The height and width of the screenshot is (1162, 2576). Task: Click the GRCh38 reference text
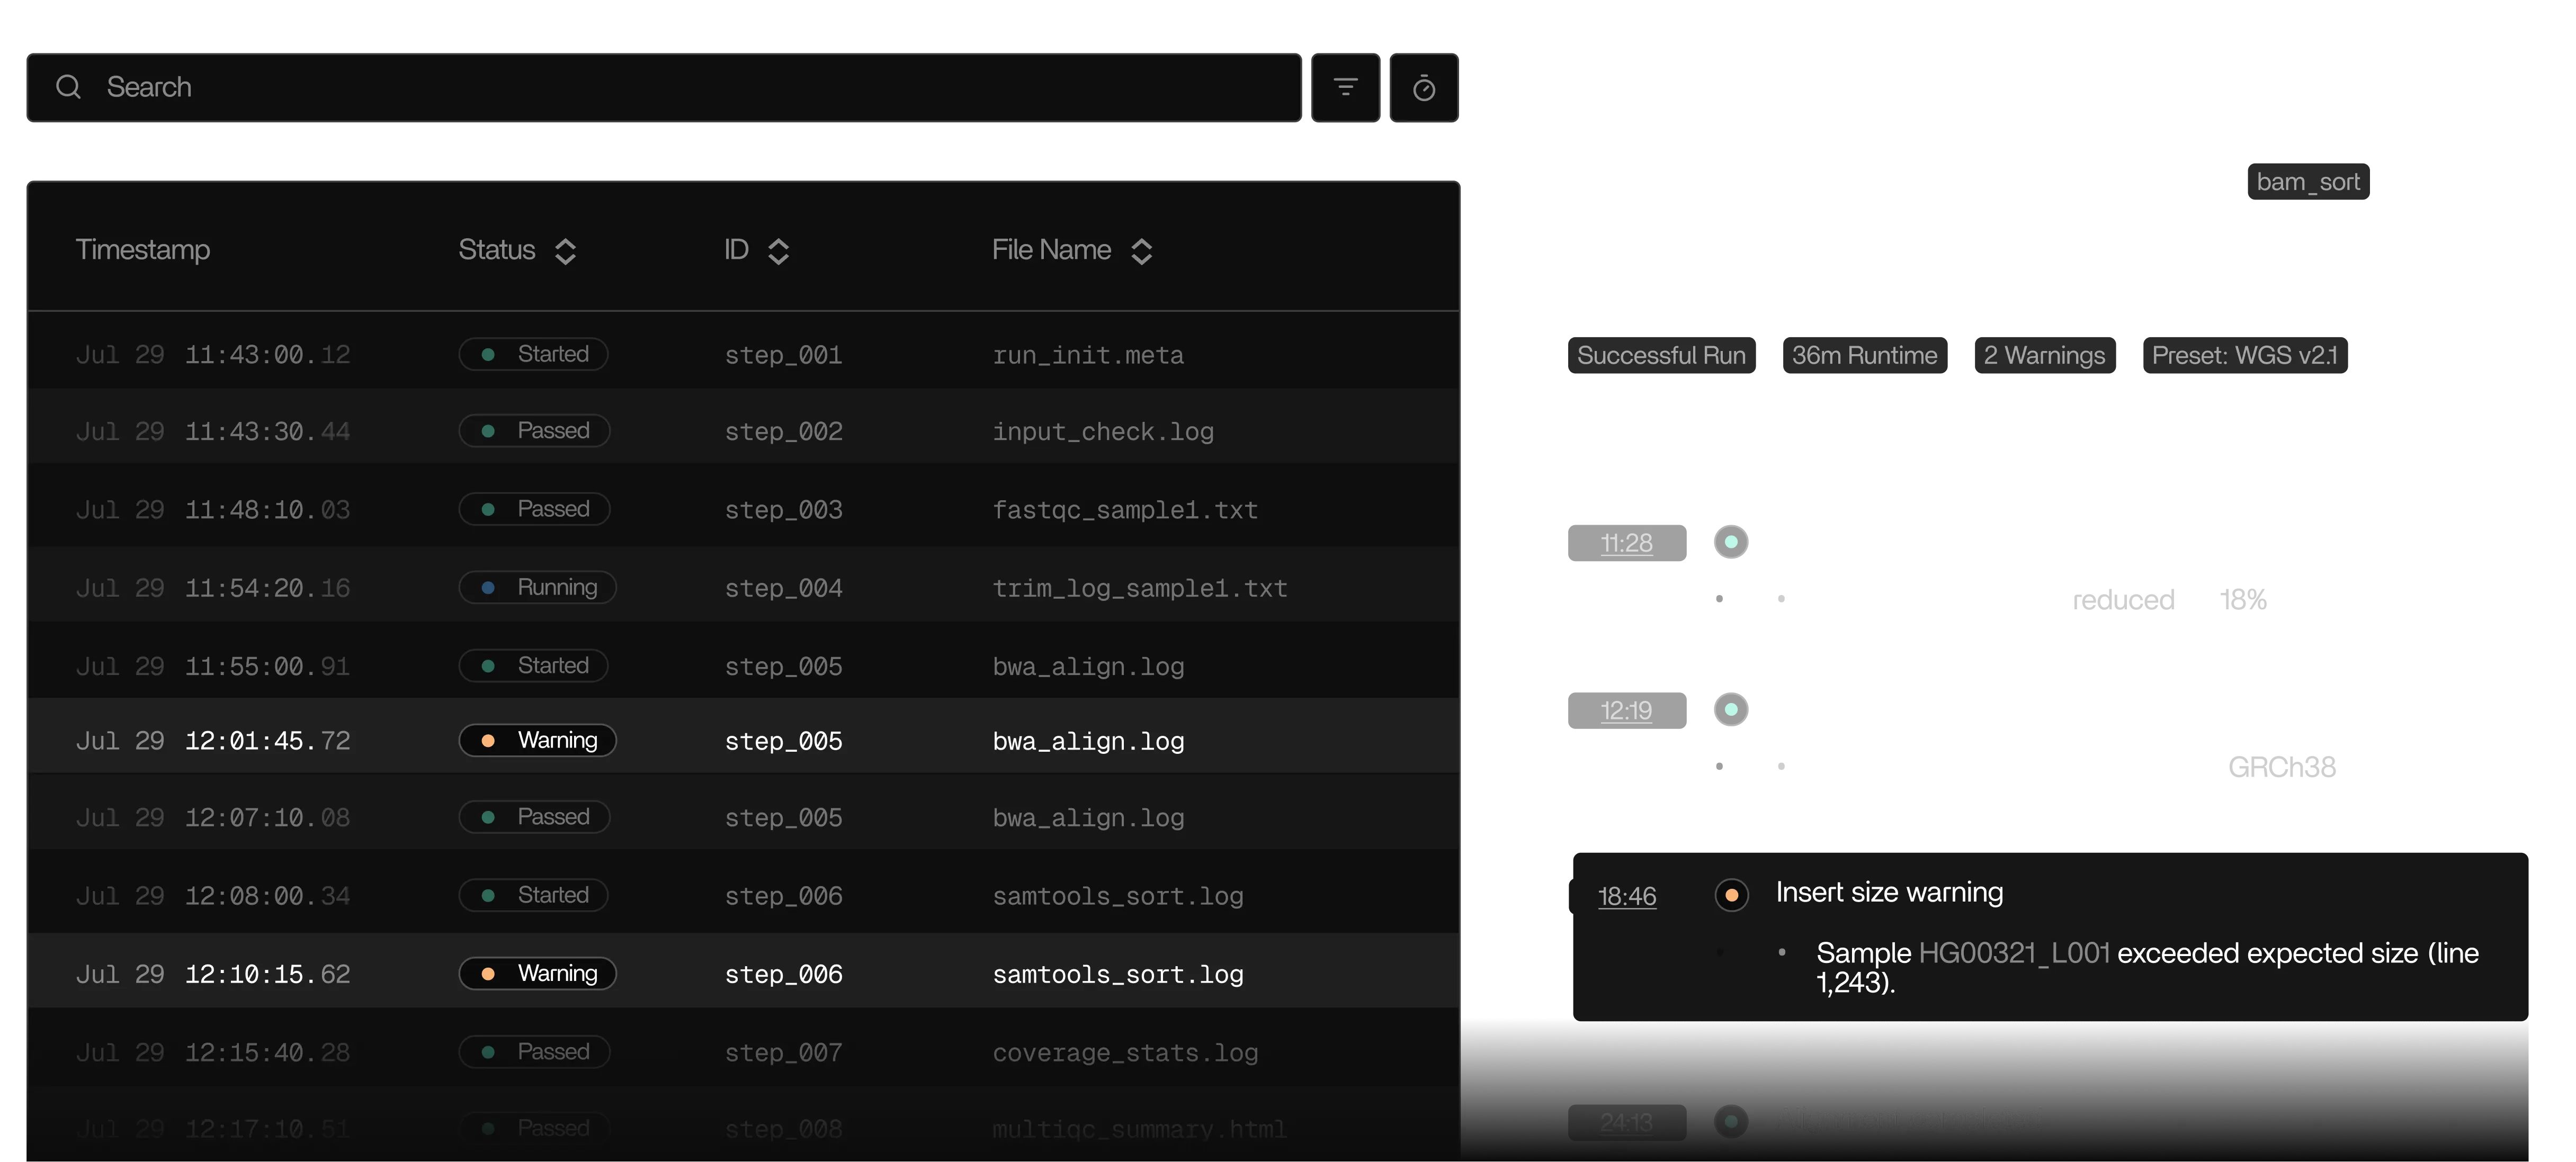click(2281, 767)
